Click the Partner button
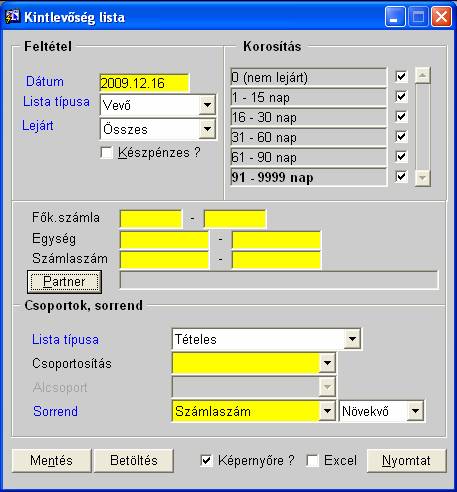The image size is (457, 492). tap(64, 282)
